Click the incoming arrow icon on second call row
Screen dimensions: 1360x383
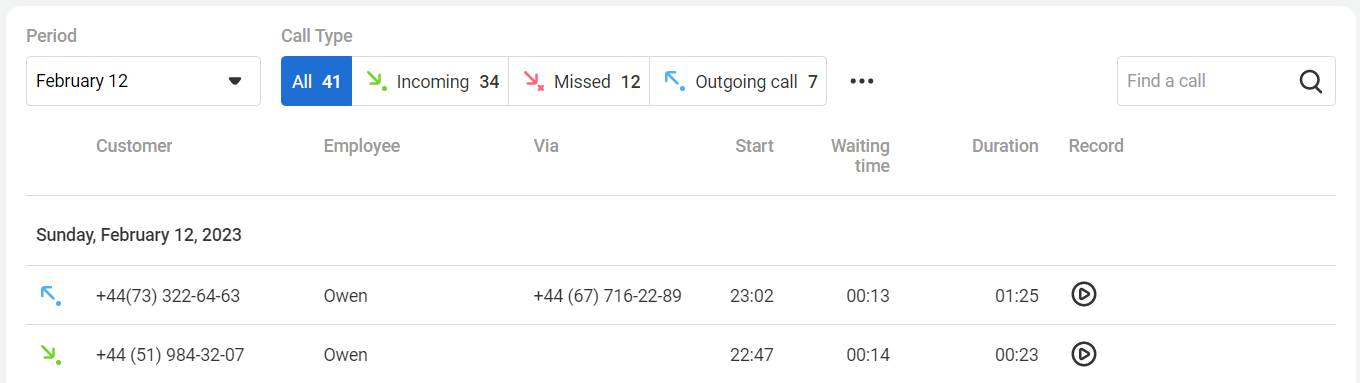coord(51,354)
